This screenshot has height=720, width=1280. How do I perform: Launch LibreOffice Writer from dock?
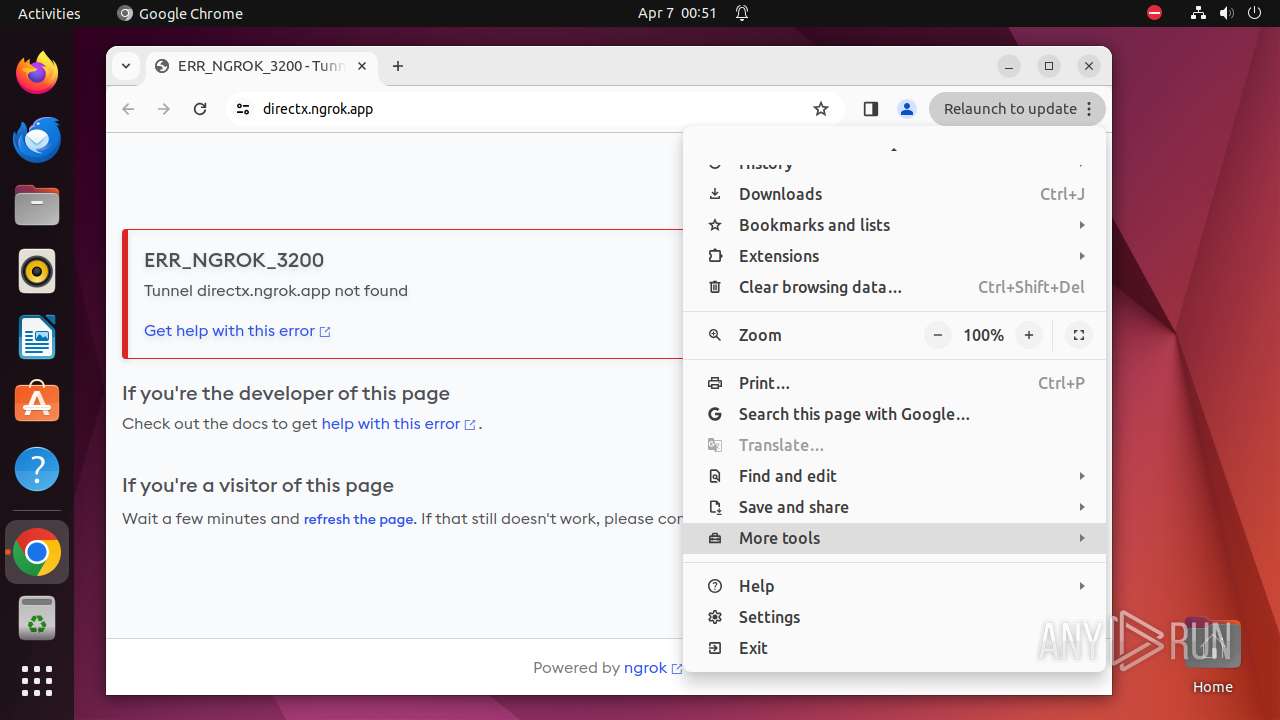[37, 337]
